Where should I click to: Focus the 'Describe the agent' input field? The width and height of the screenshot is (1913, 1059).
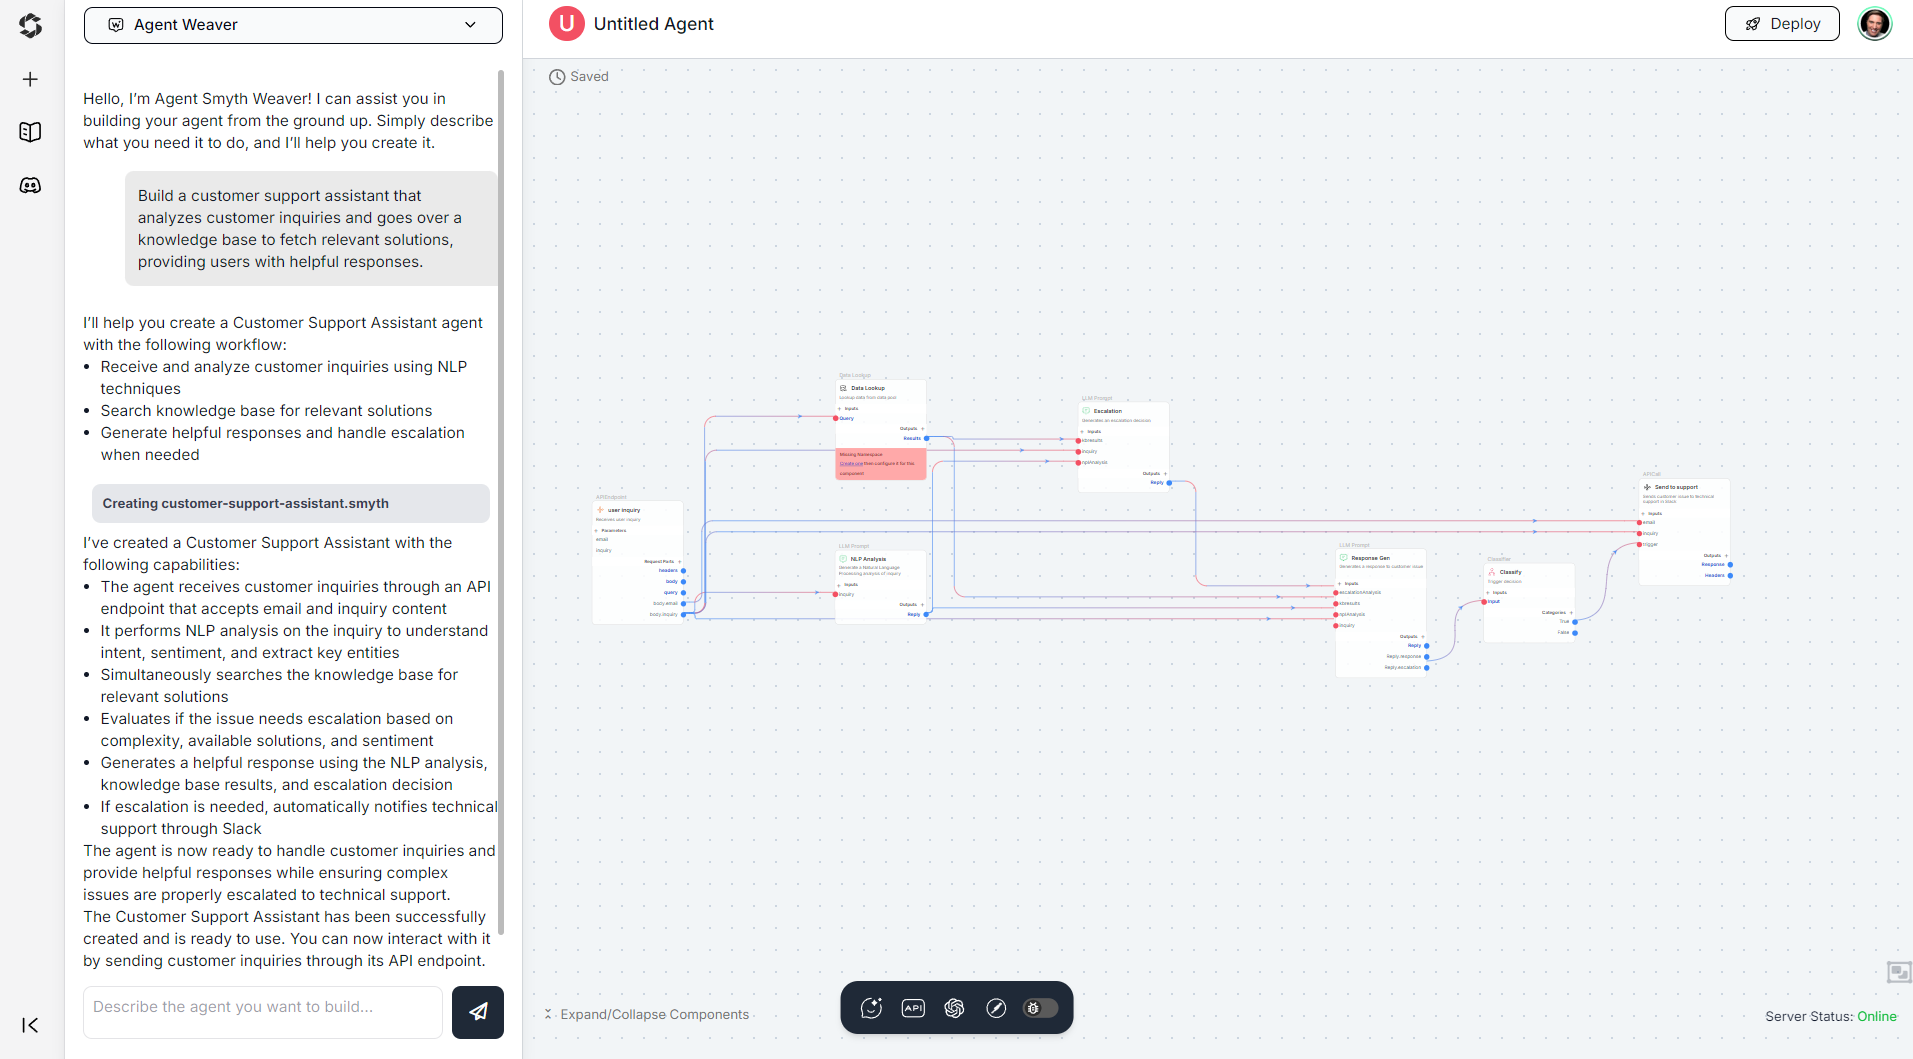tap(263, 1012)
